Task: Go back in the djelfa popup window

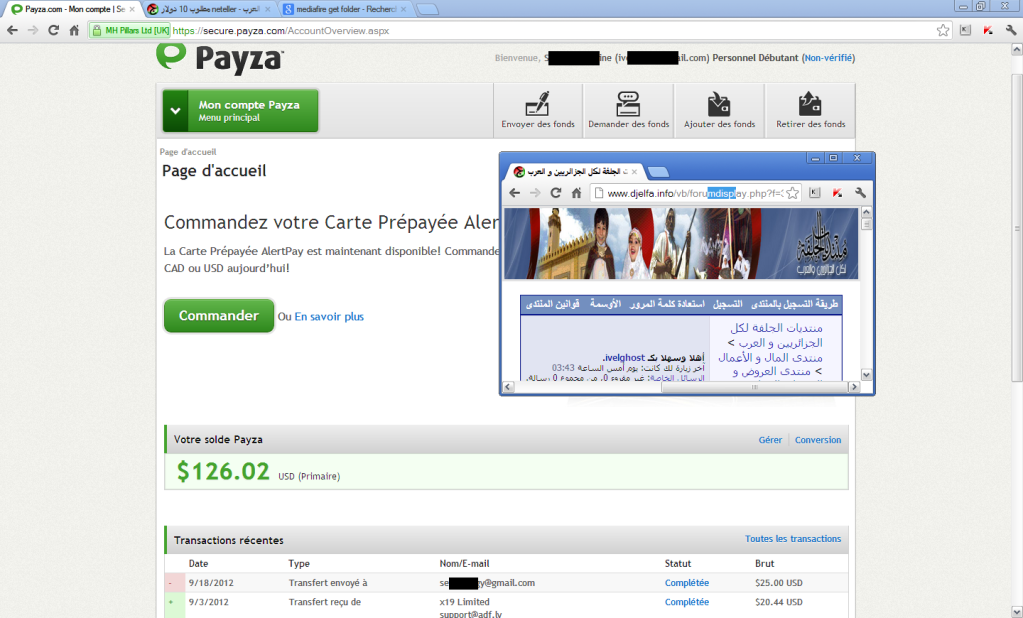Action: coord(514,193)
